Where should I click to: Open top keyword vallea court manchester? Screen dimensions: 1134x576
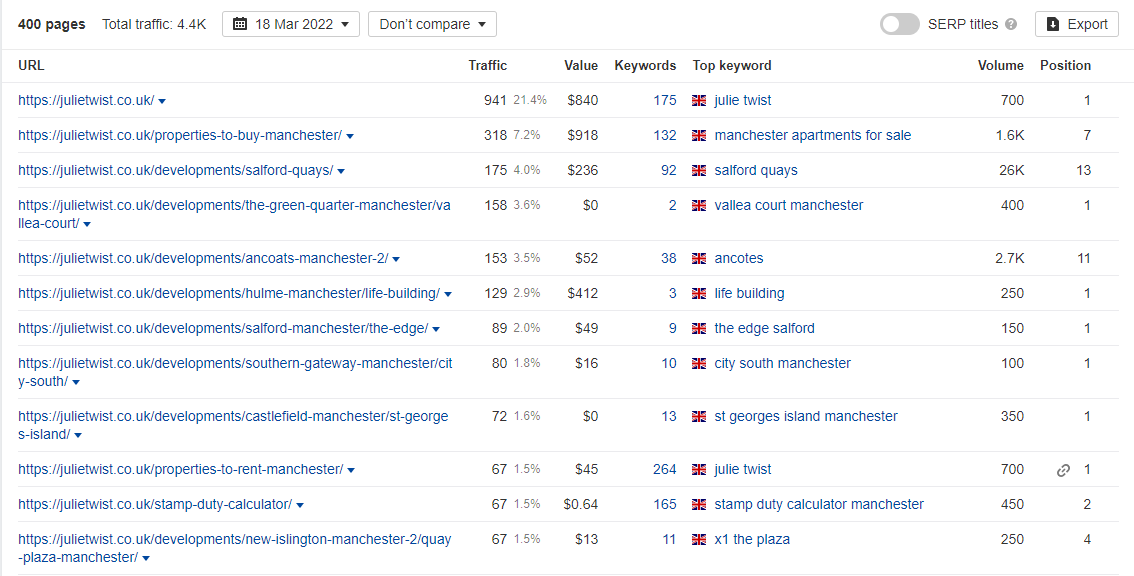pos(789,206)
